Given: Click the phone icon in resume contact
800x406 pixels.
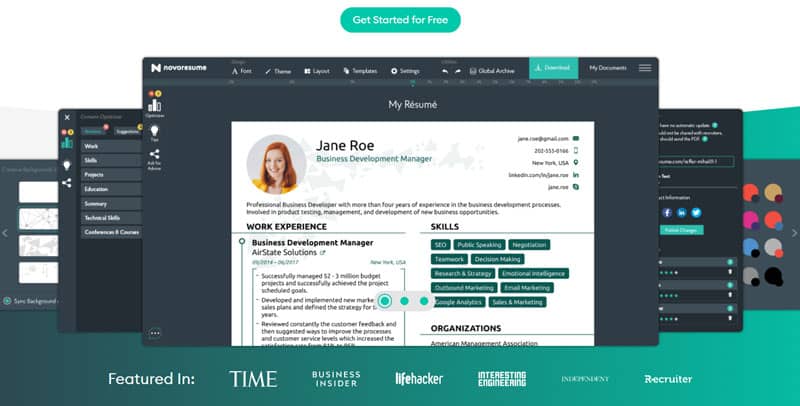Looking at the screenshot, I should (576, 150).
